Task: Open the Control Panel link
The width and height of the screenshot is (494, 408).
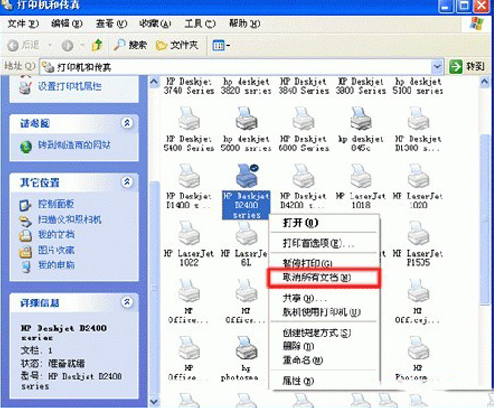Action: click(x=56, y=204)
